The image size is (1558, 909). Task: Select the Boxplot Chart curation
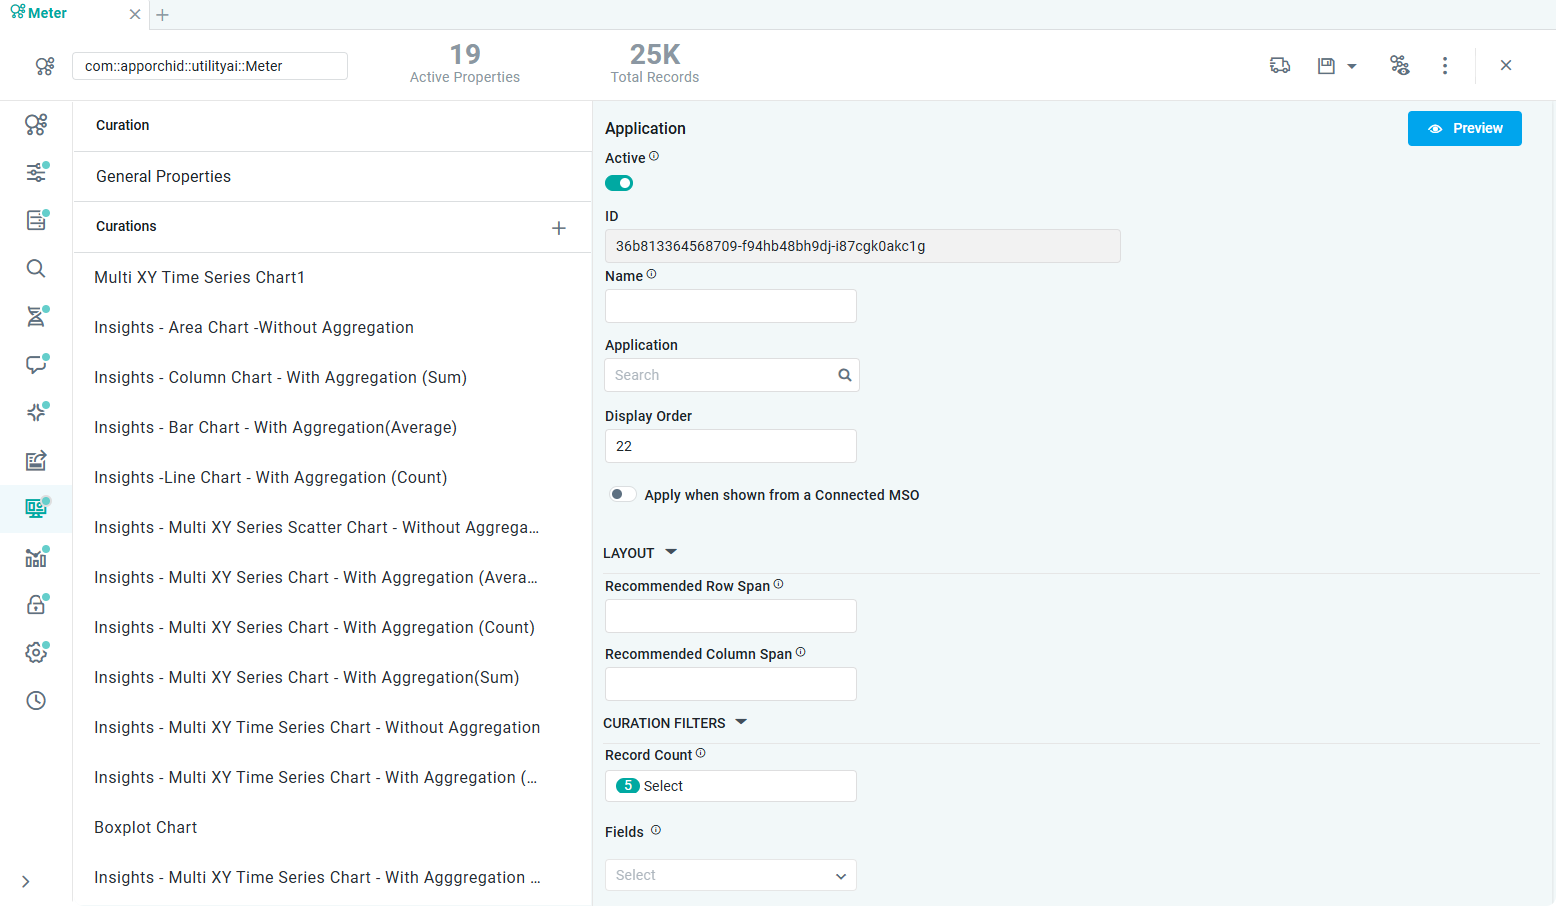[x=146, y=828]
